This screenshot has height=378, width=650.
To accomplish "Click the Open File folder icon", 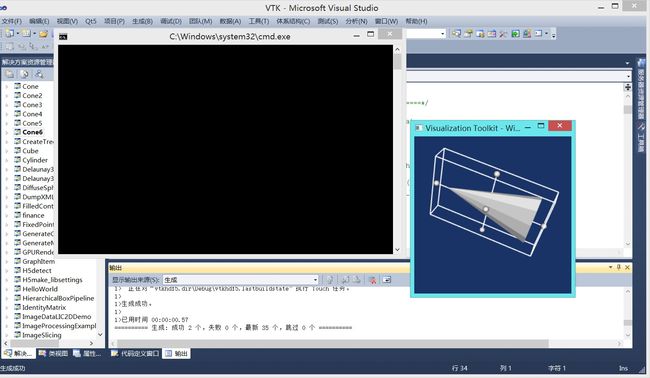I will coord(44,34).
